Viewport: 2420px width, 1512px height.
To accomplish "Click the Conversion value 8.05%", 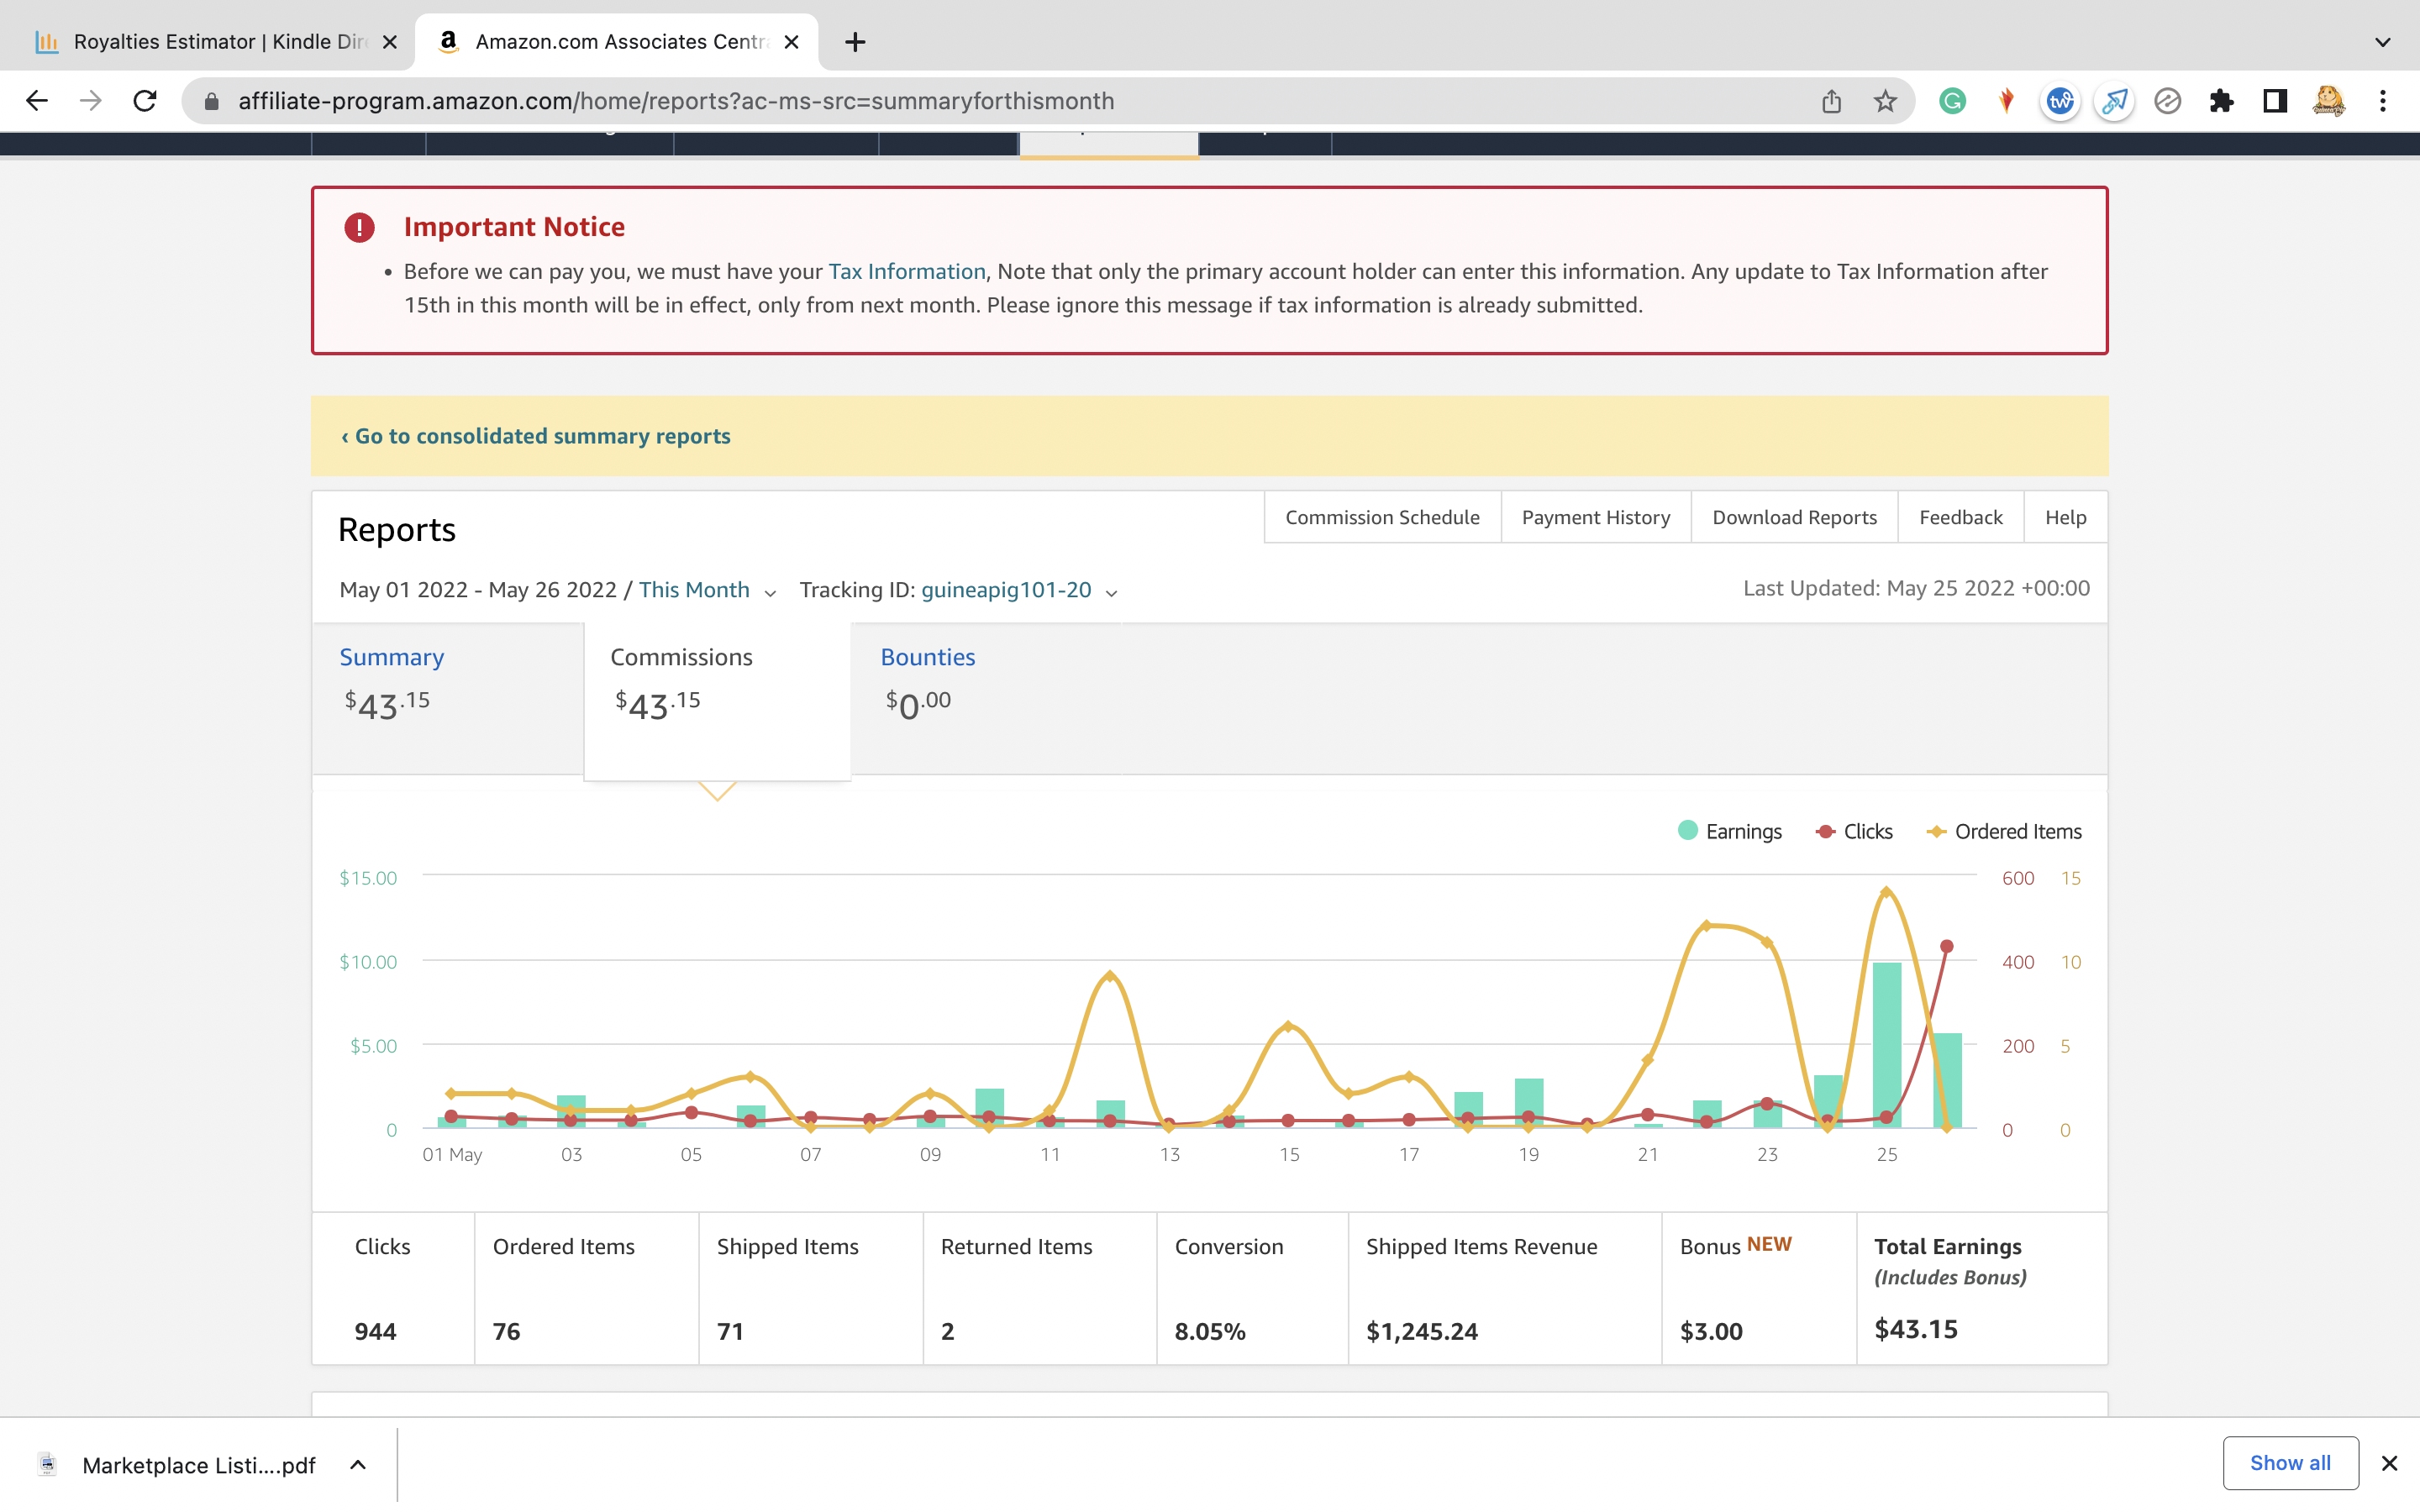I will pos(1210,1331).
